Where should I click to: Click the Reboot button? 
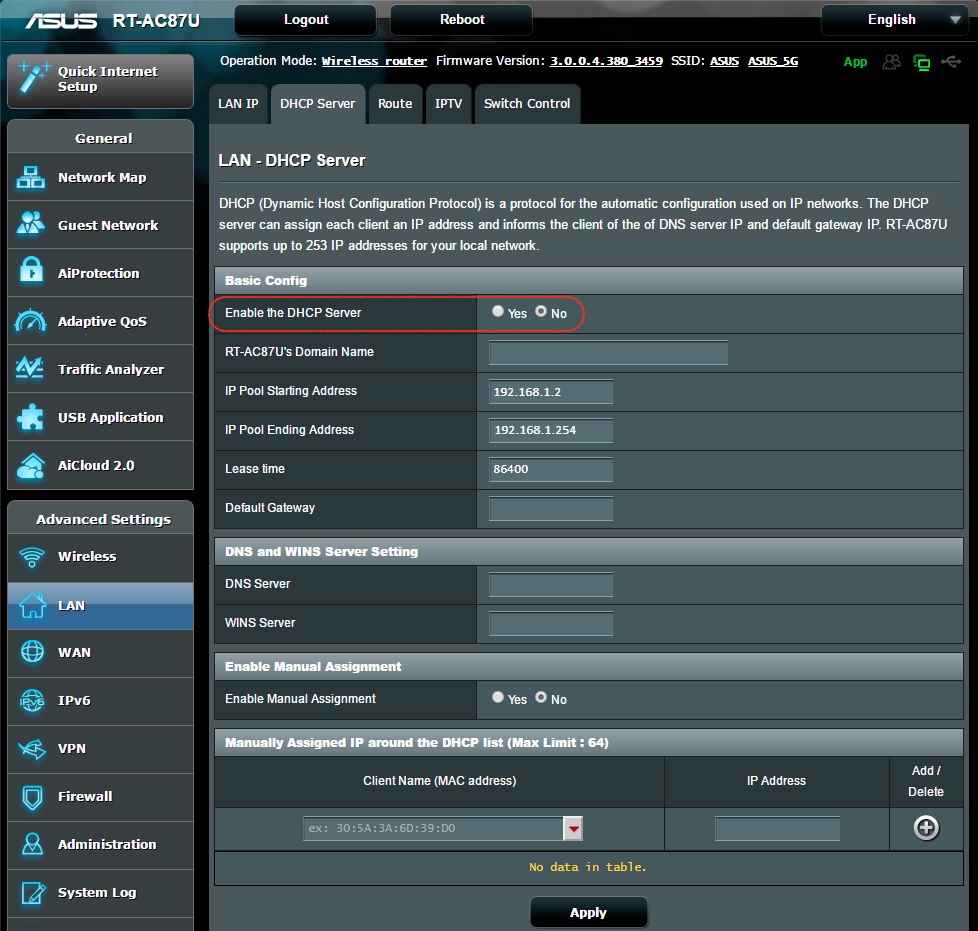[462, 20]
